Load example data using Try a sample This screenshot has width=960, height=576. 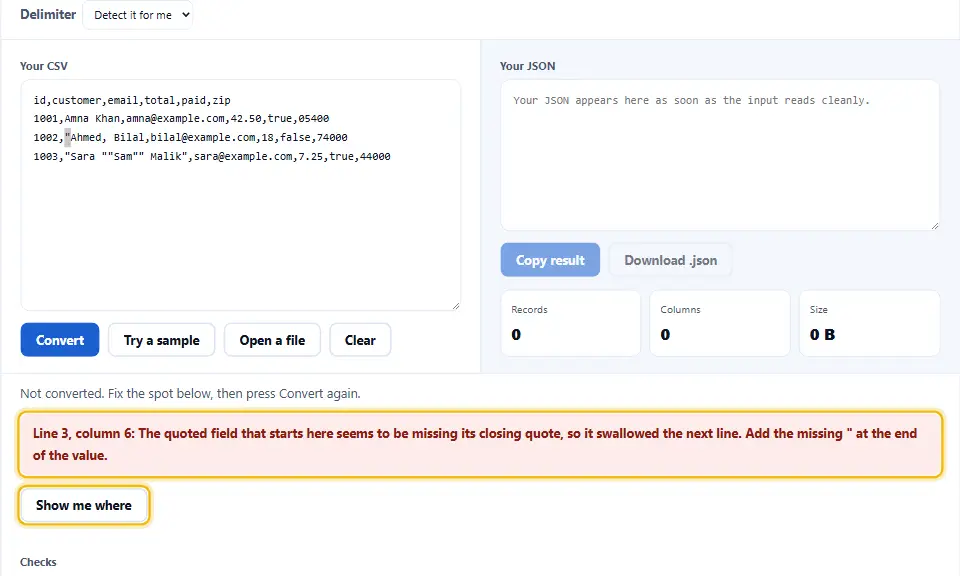(x=162, y=340)
